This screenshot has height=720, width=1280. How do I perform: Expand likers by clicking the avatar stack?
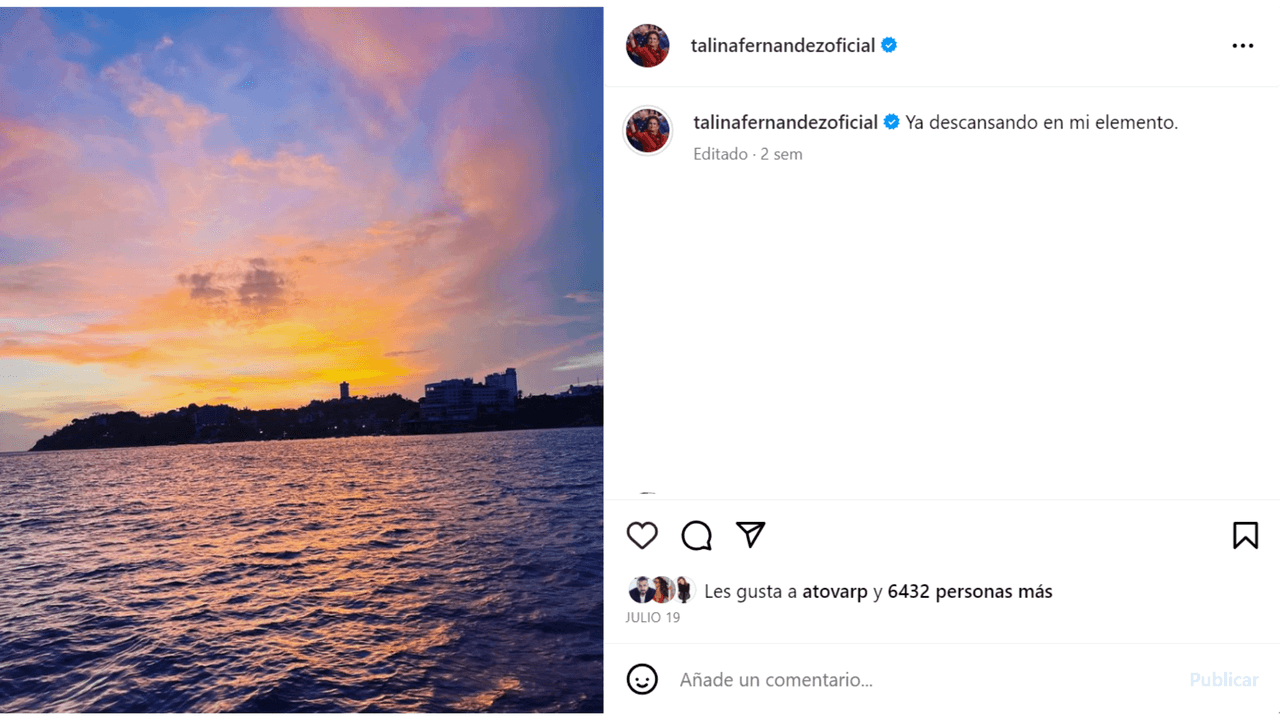click(660, 590)
